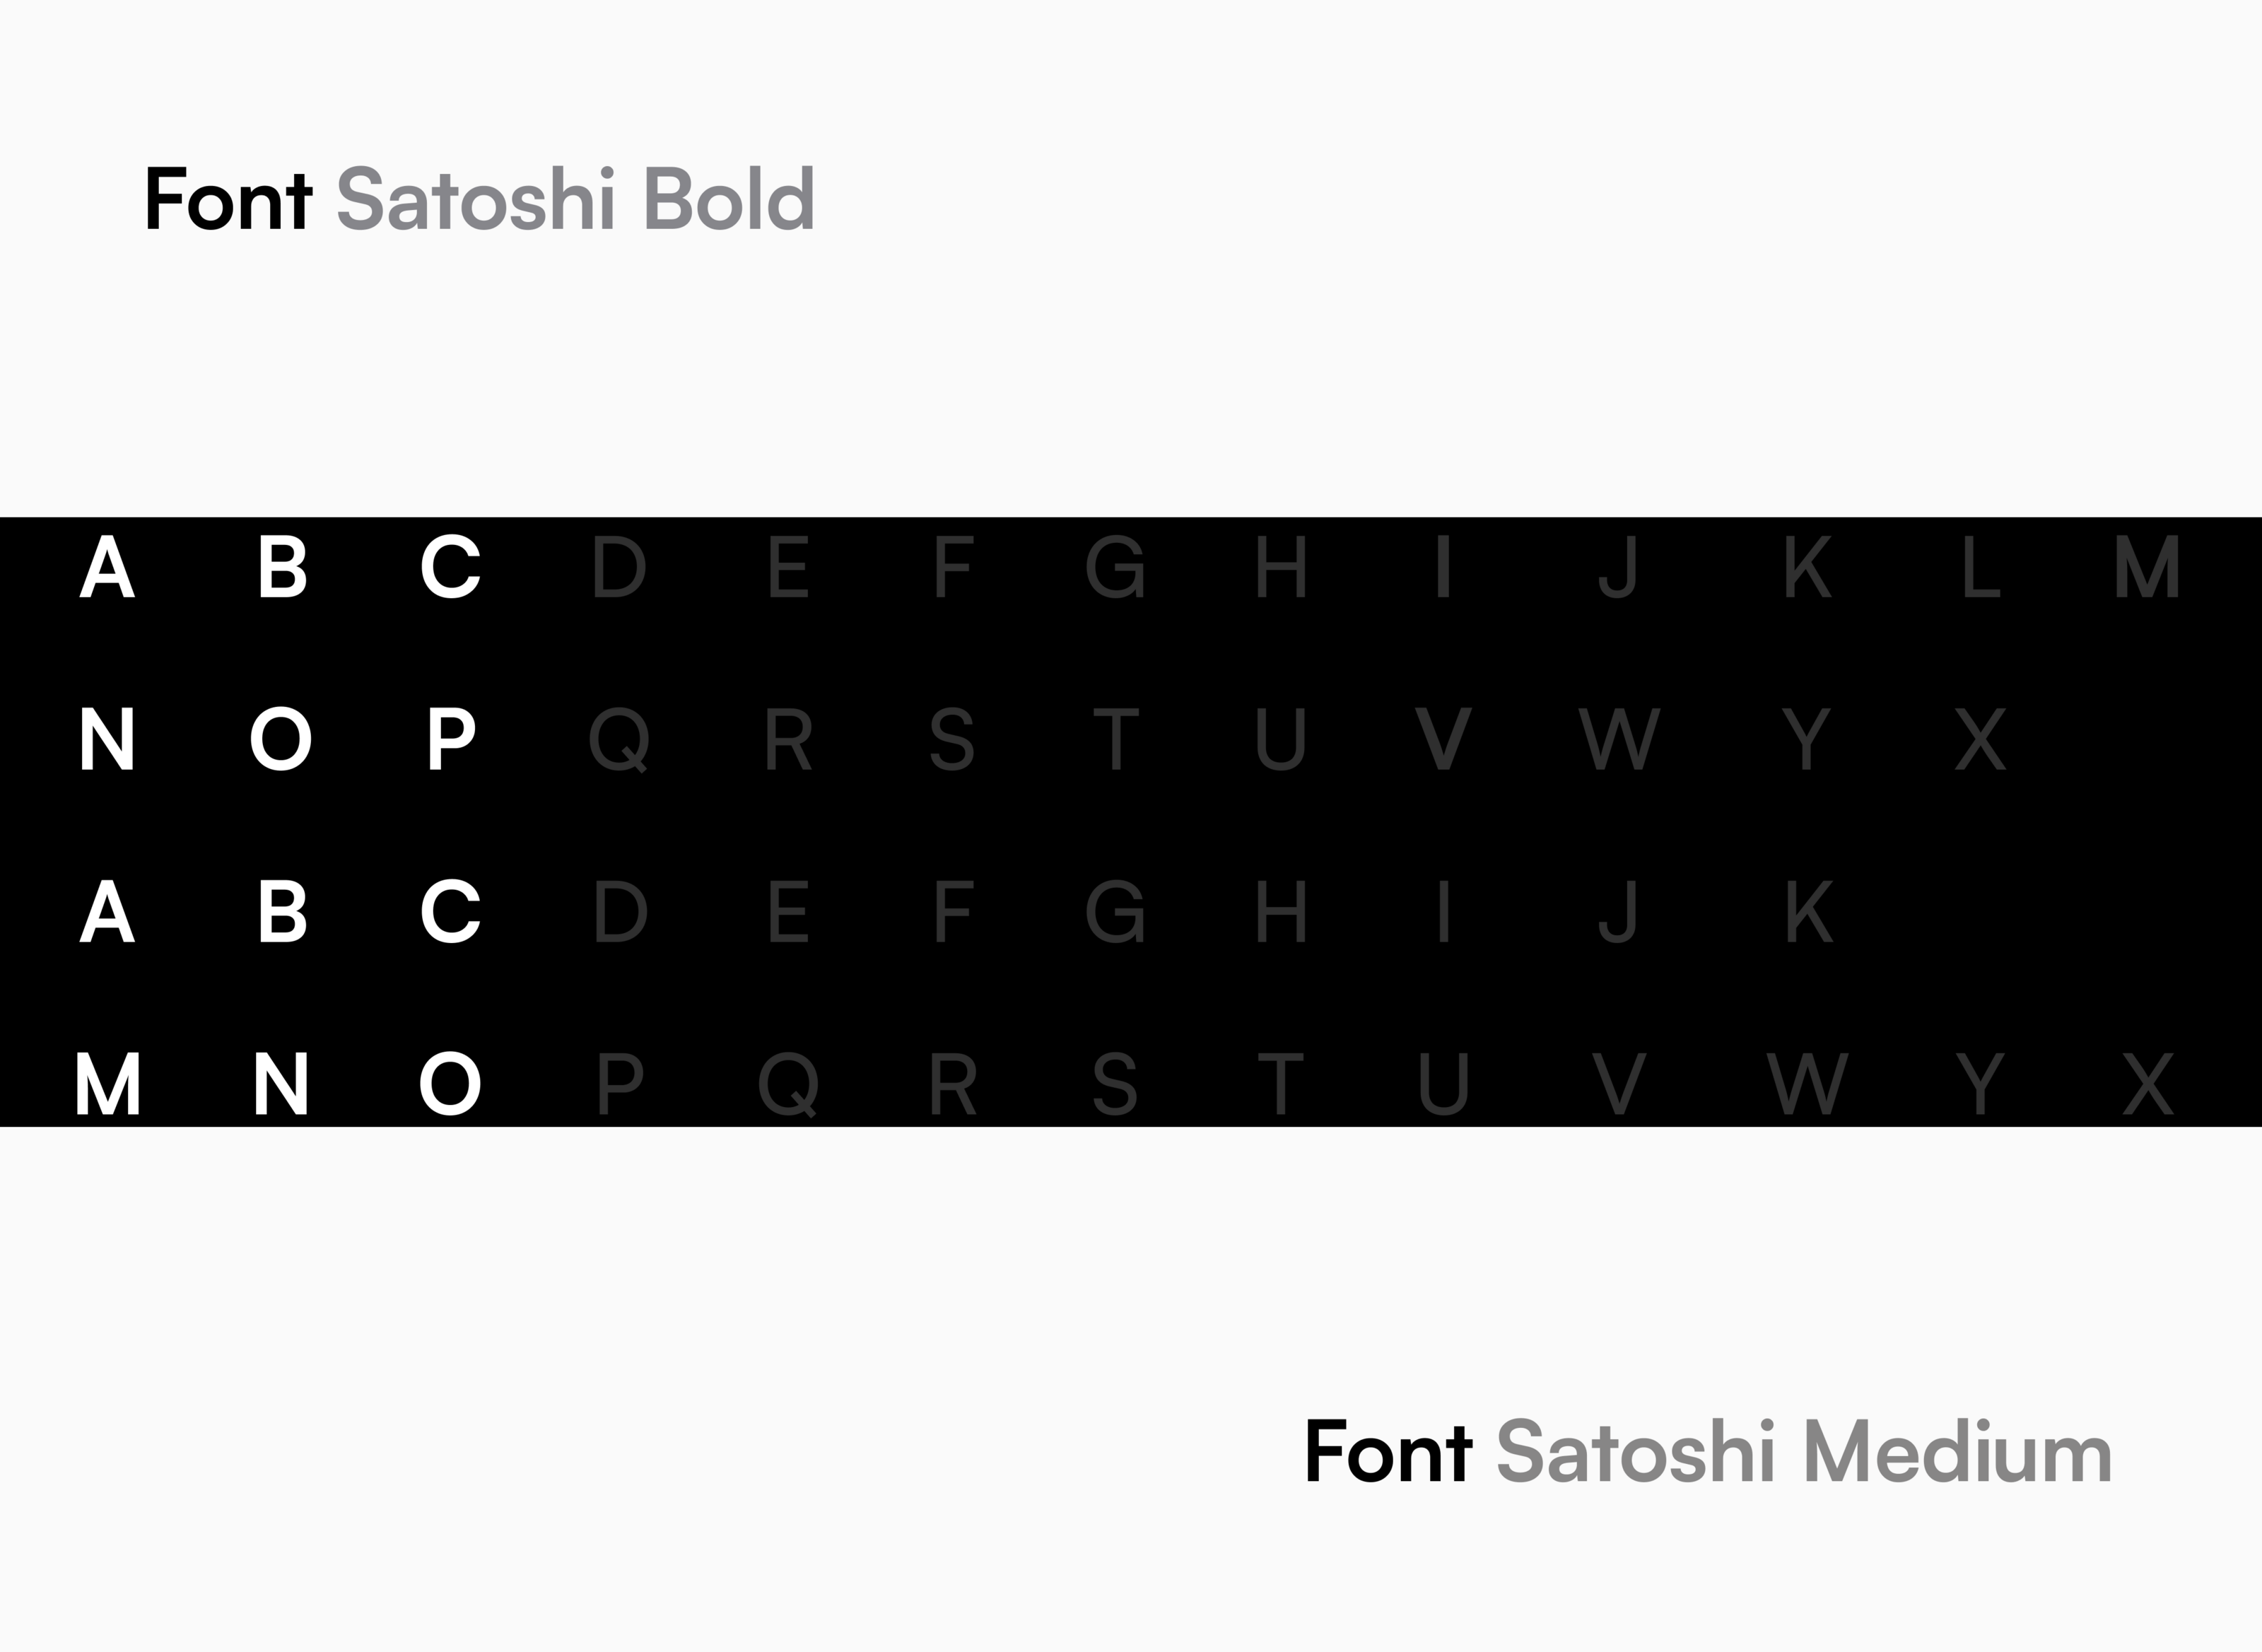Click the white letter M

tap(108, 1084)
